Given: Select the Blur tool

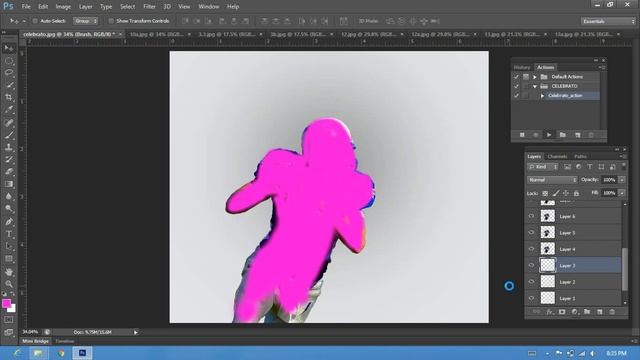Looking at the screenshot, I should pyautogui.click(x=9, y=196).
